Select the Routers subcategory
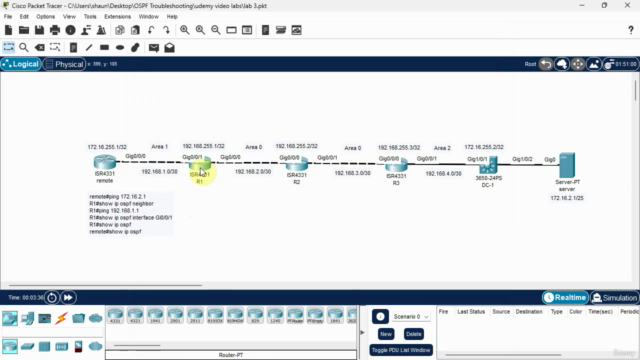The height and width of the screenshot is (360, 640). tap(10, 346)
